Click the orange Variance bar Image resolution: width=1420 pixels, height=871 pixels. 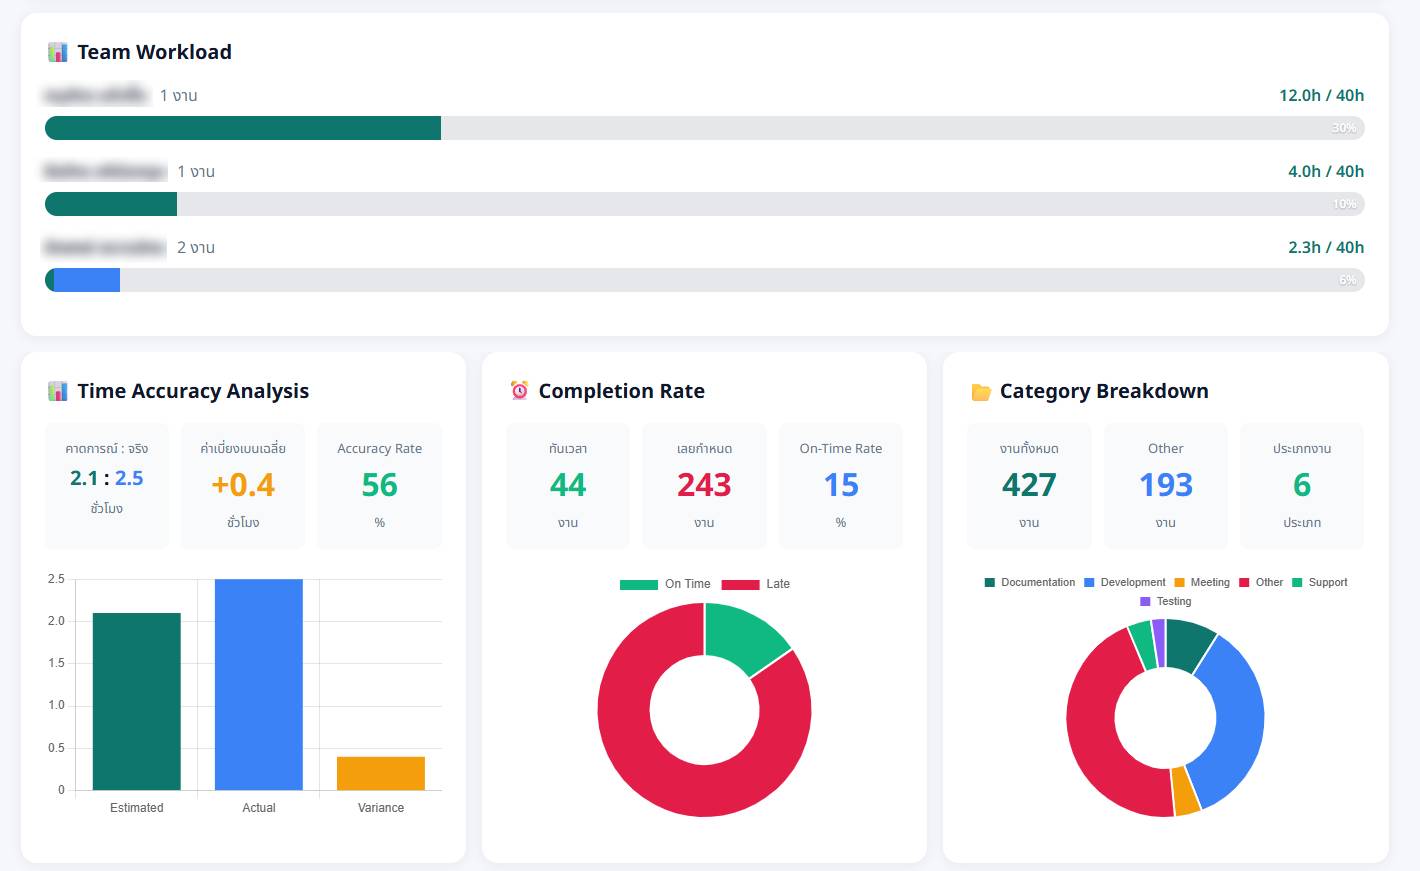381,773
